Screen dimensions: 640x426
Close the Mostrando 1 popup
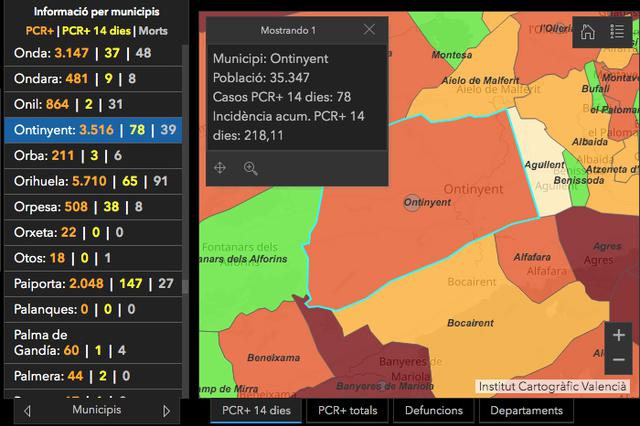[369, 30]
